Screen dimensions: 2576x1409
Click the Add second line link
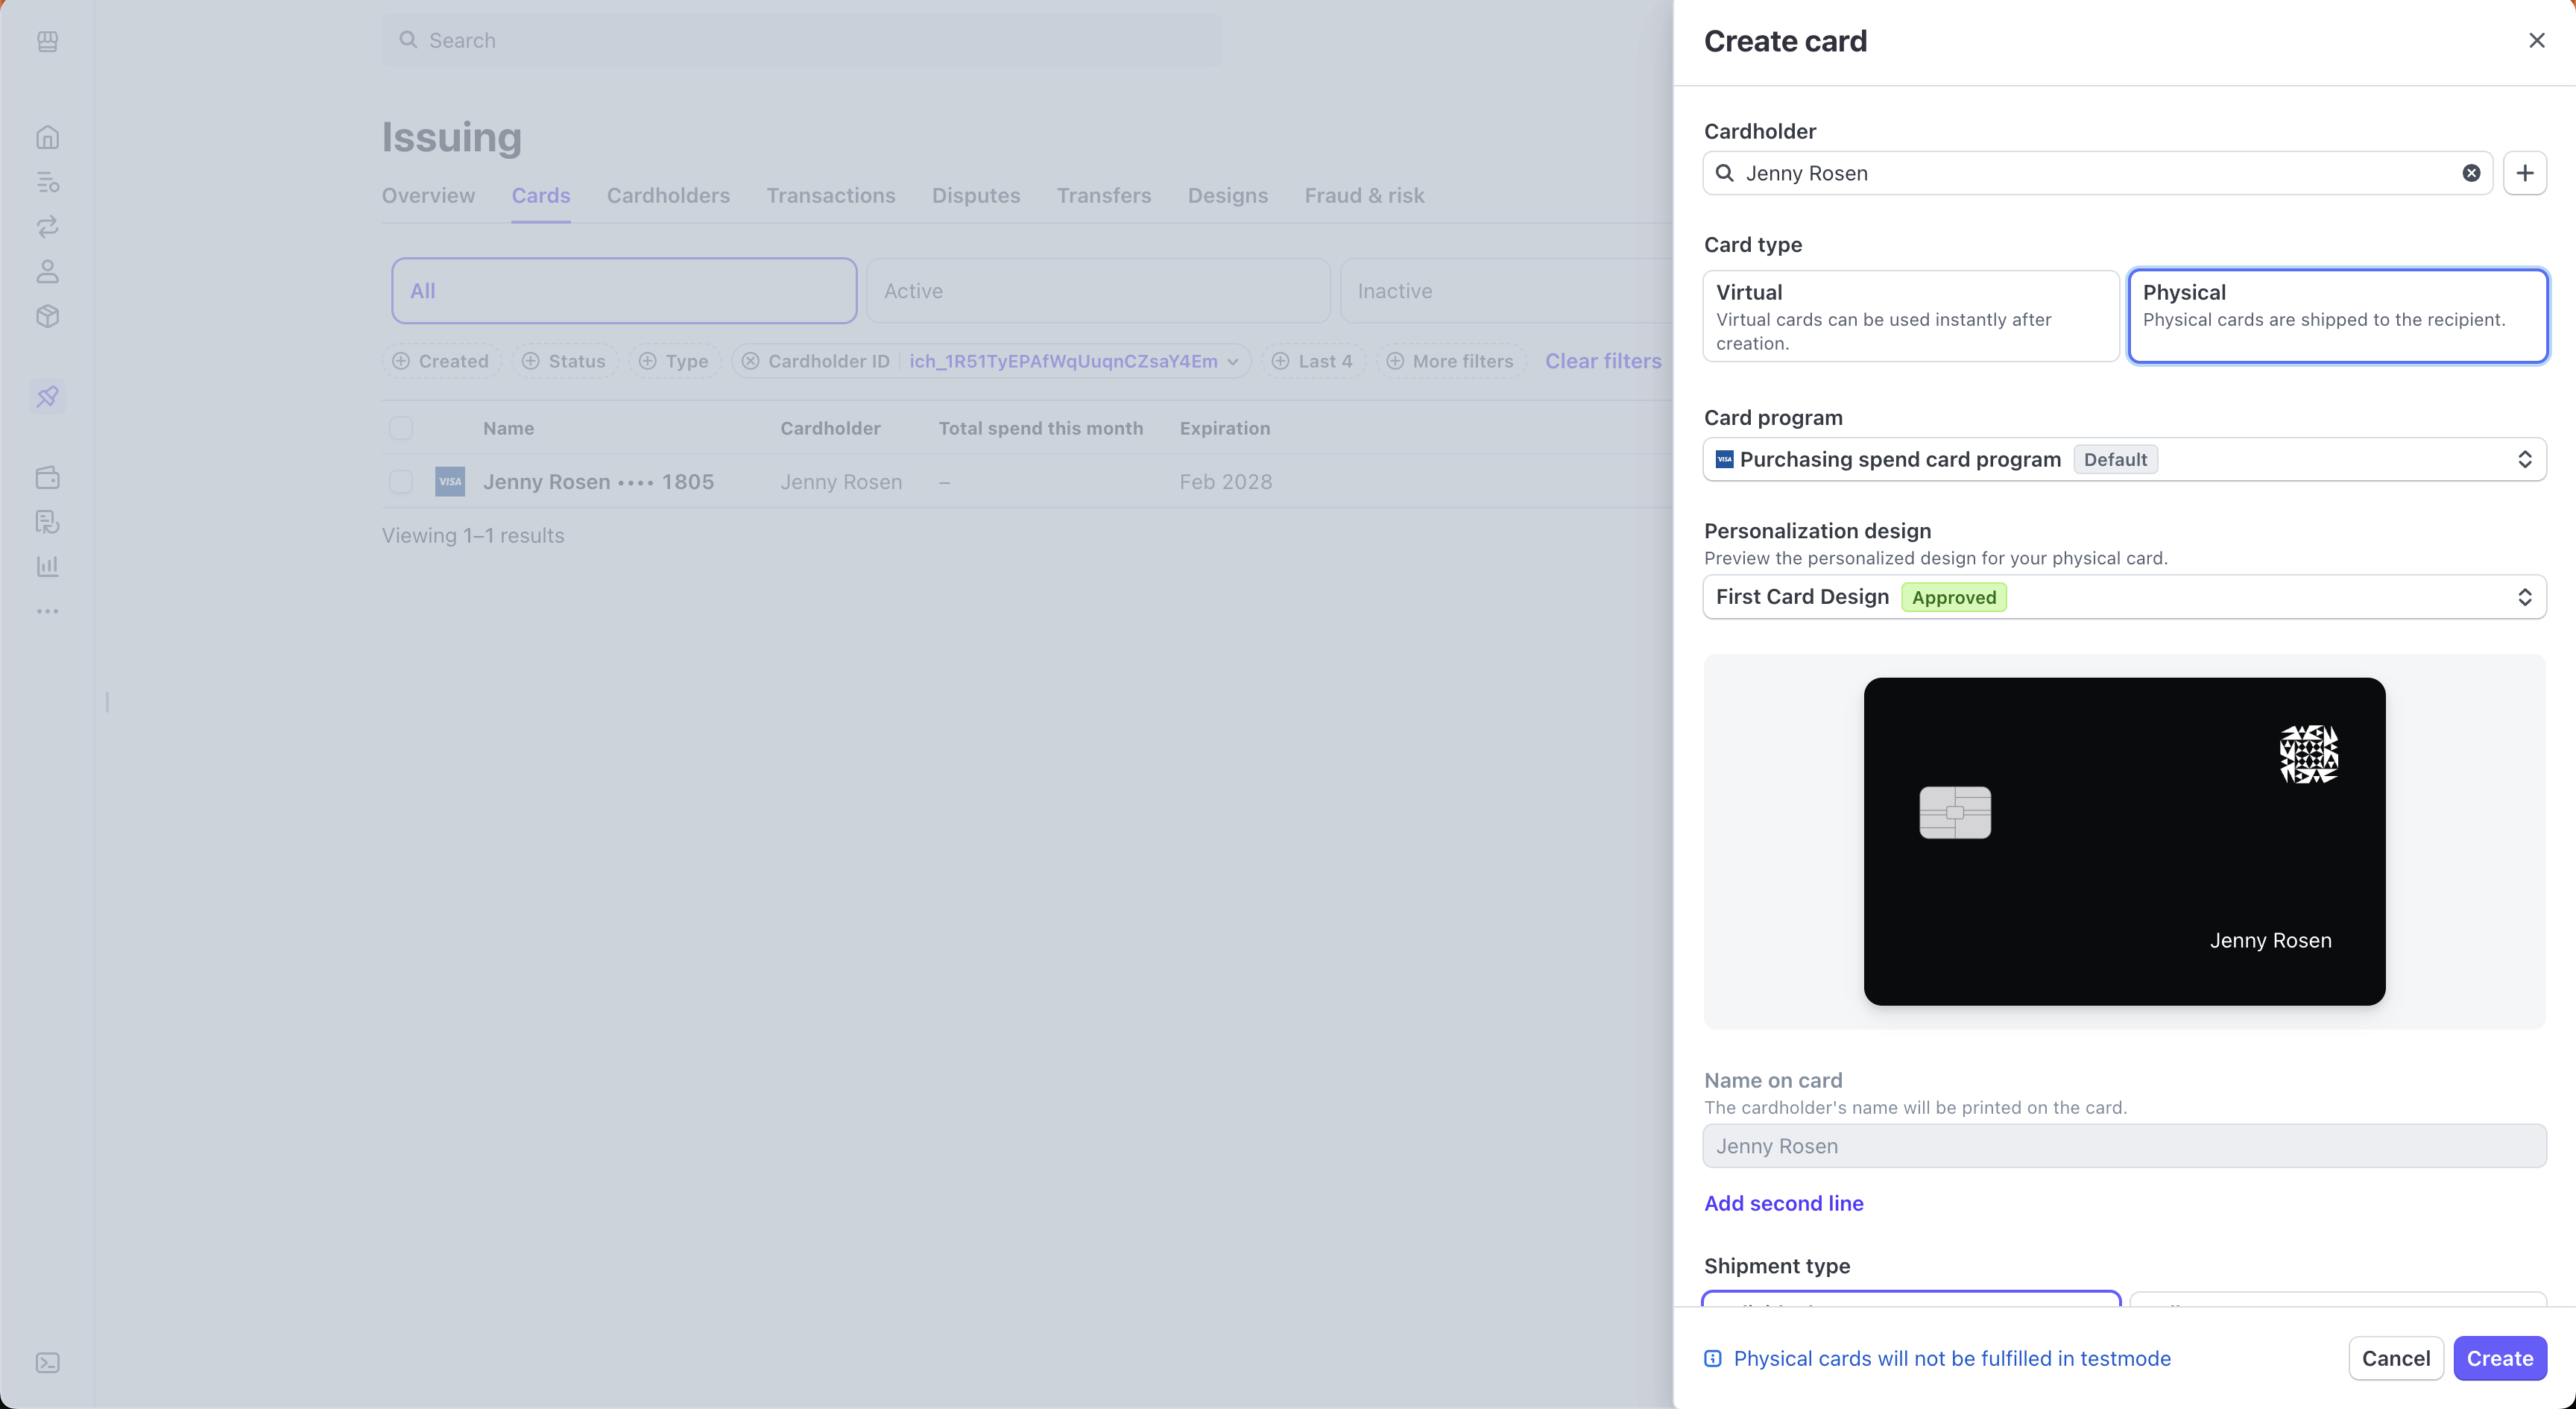1783,1203
